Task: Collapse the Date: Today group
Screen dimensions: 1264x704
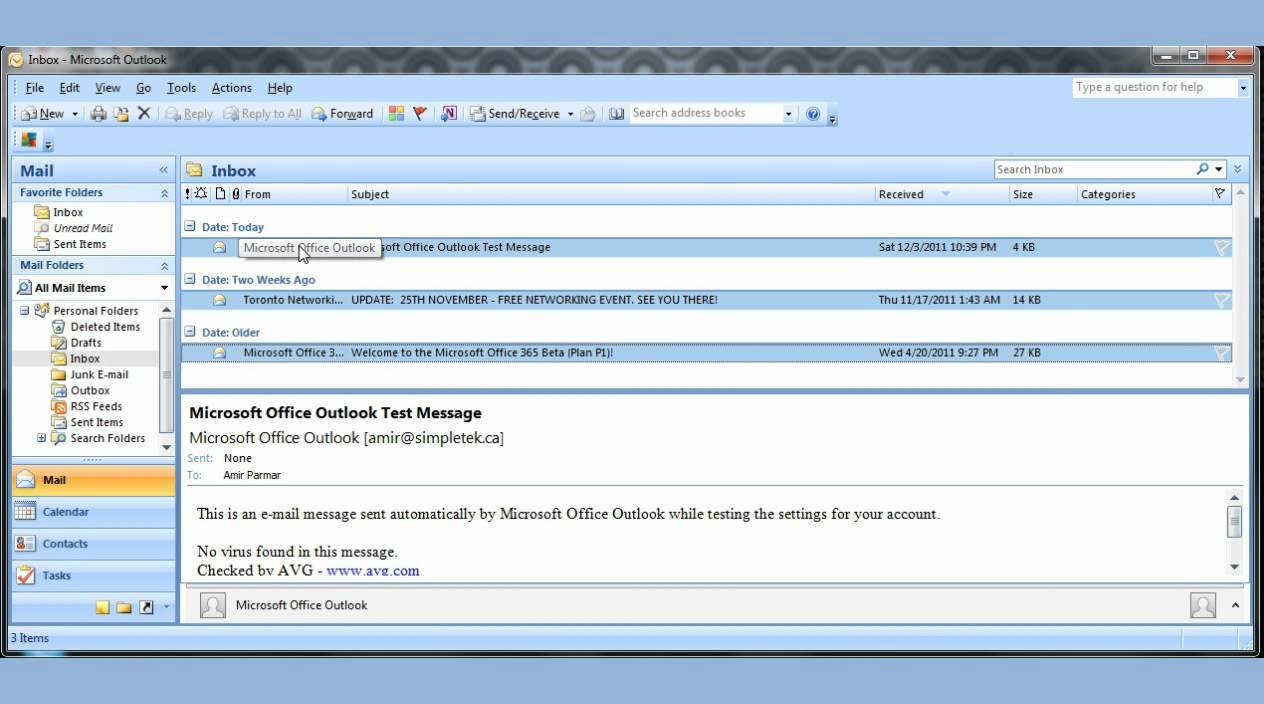Action: 190,227
